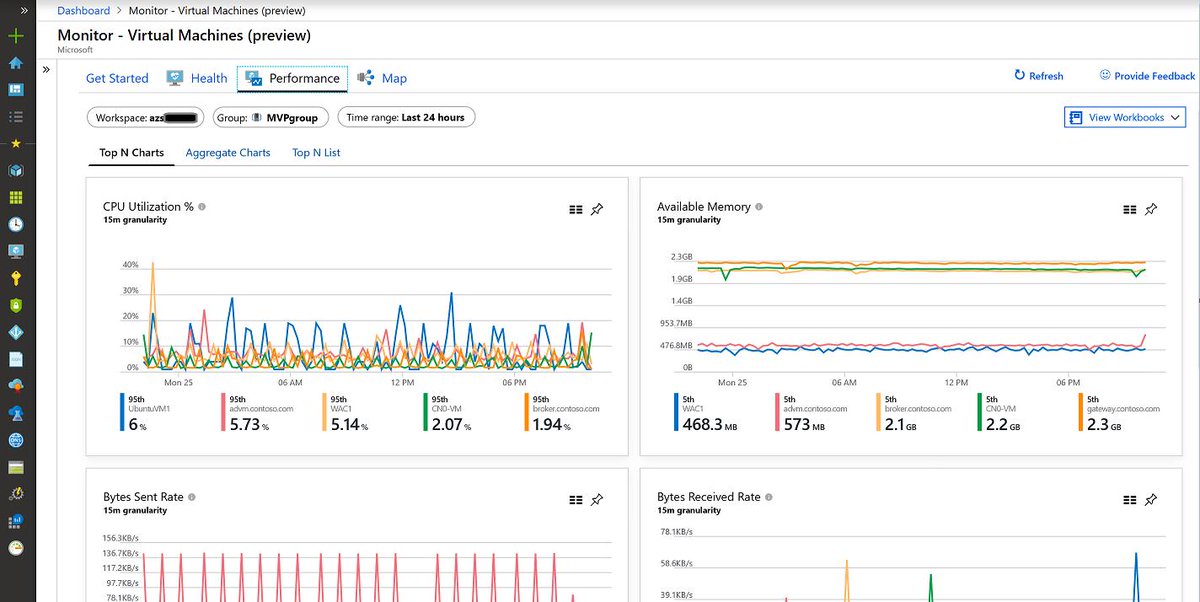Go to Home via sidebar house icon

tap(16, 63)
